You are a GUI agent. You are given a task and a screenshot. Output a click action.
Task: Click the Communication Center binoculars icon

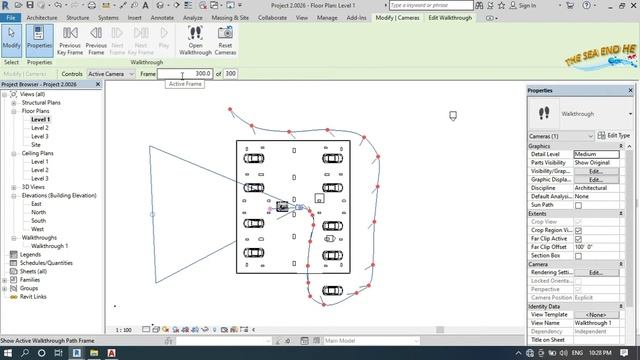coord(479,5)
